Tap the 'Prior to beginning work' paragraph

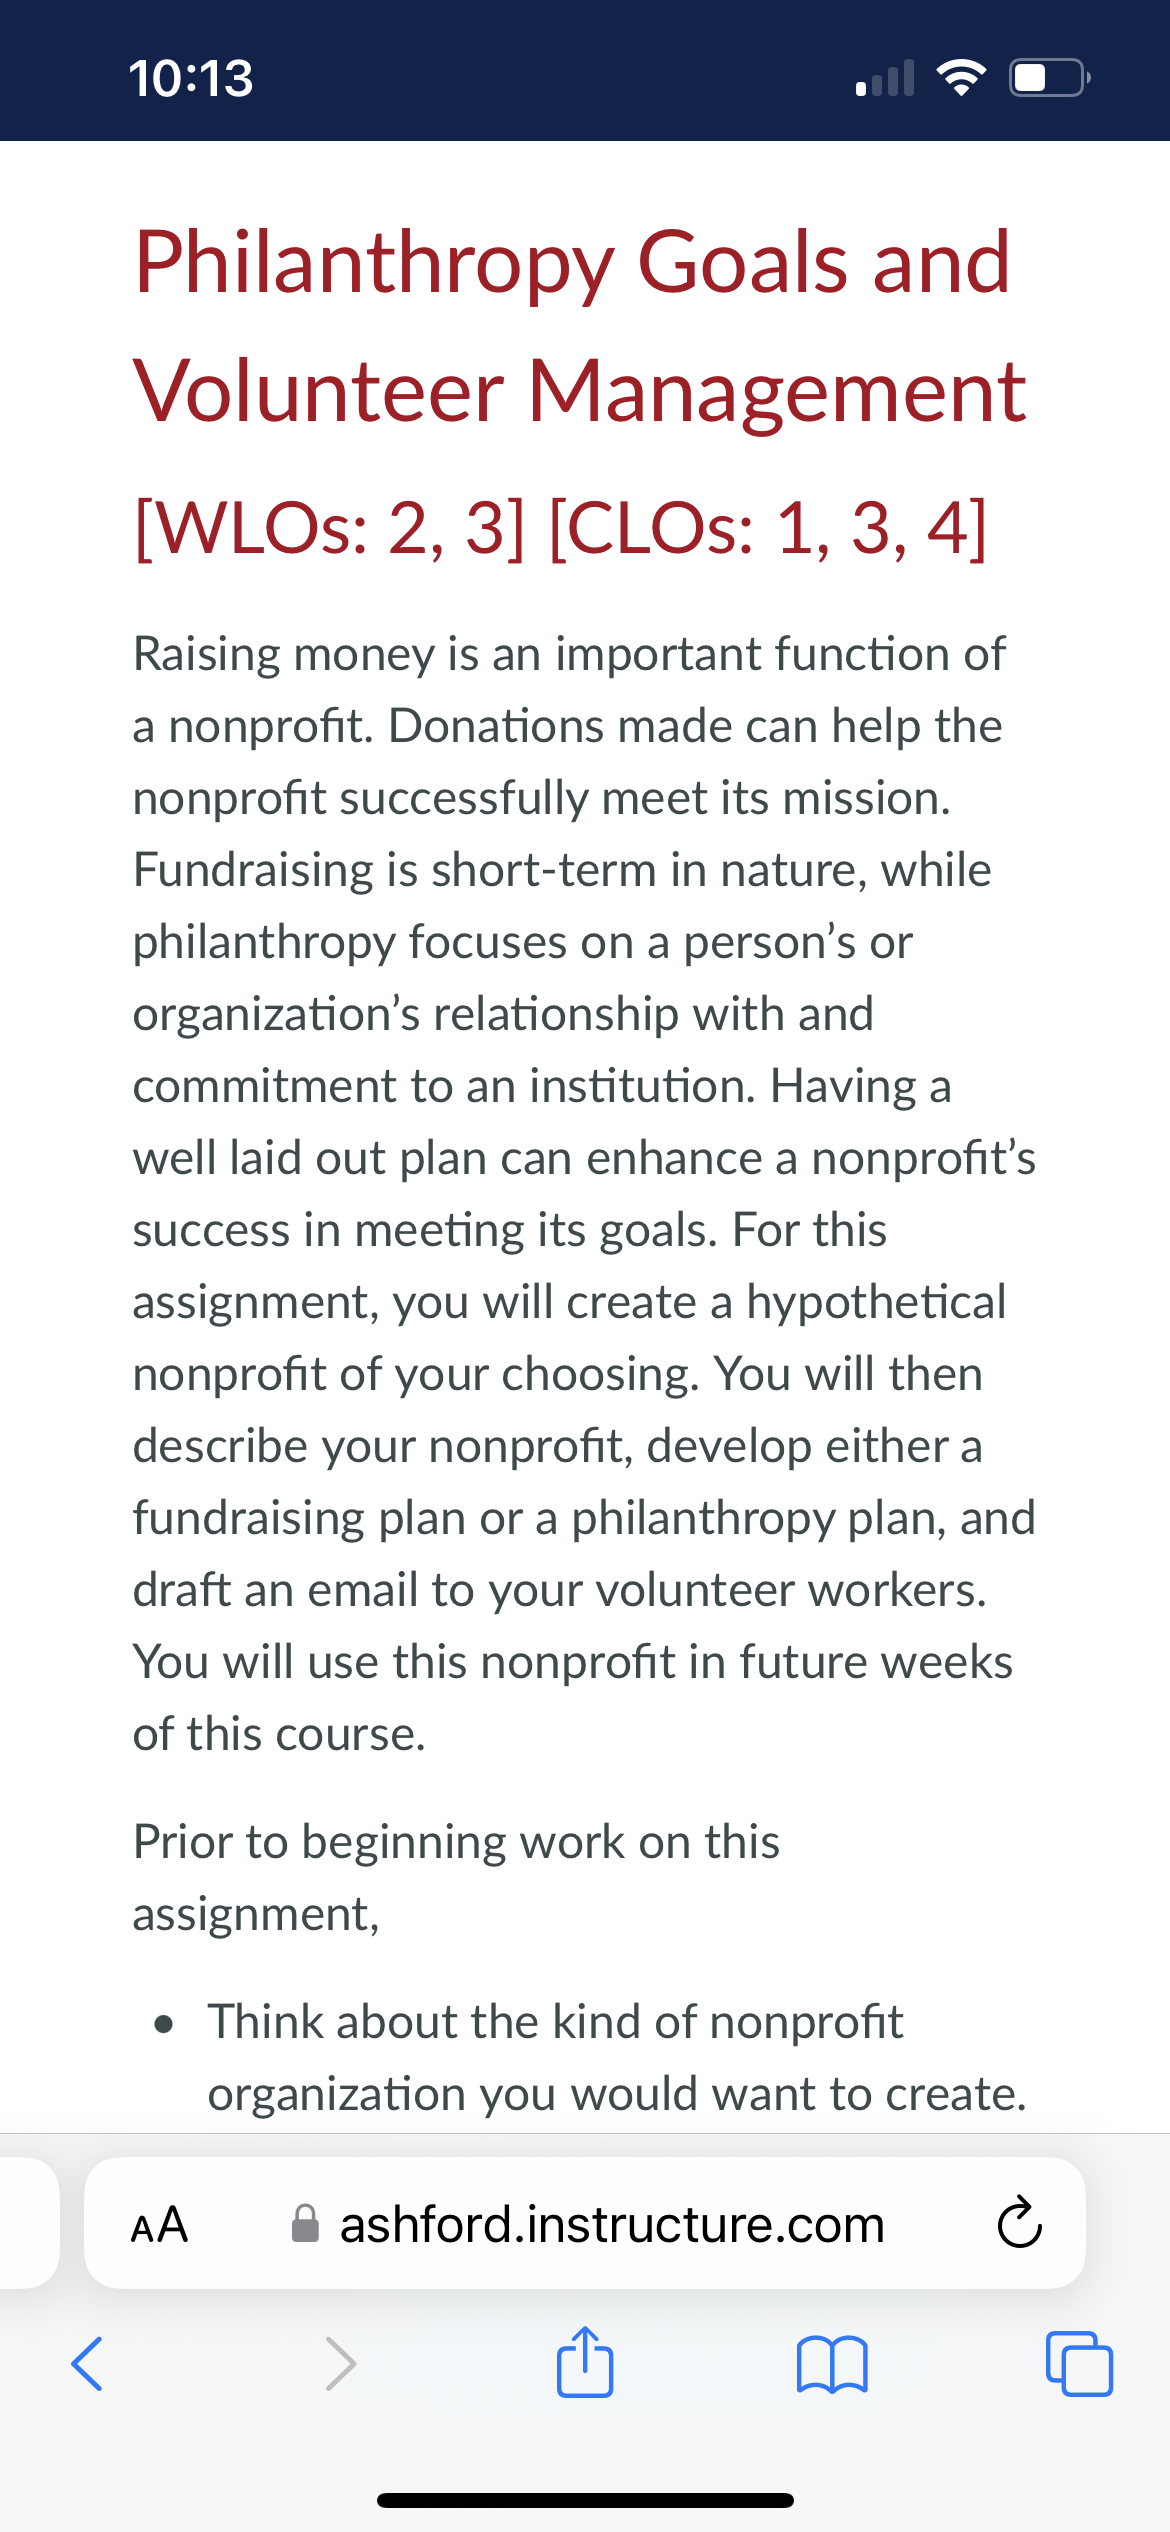(x=456, y=1877)
